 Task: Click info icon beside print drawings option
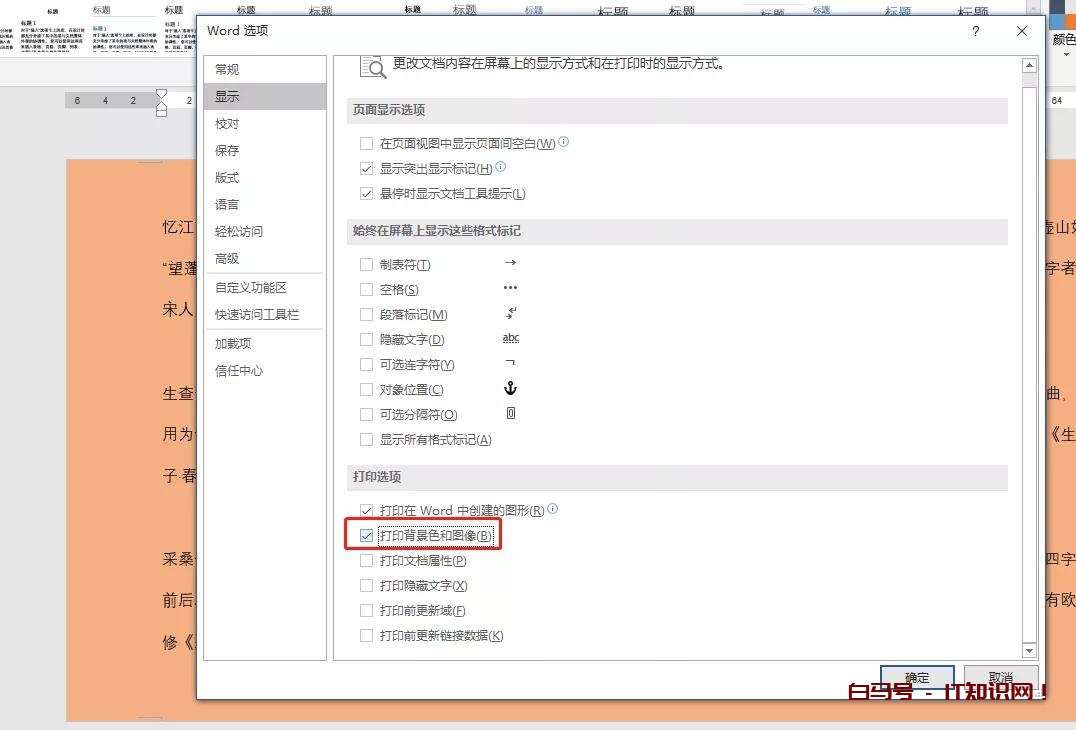[553, 510]
